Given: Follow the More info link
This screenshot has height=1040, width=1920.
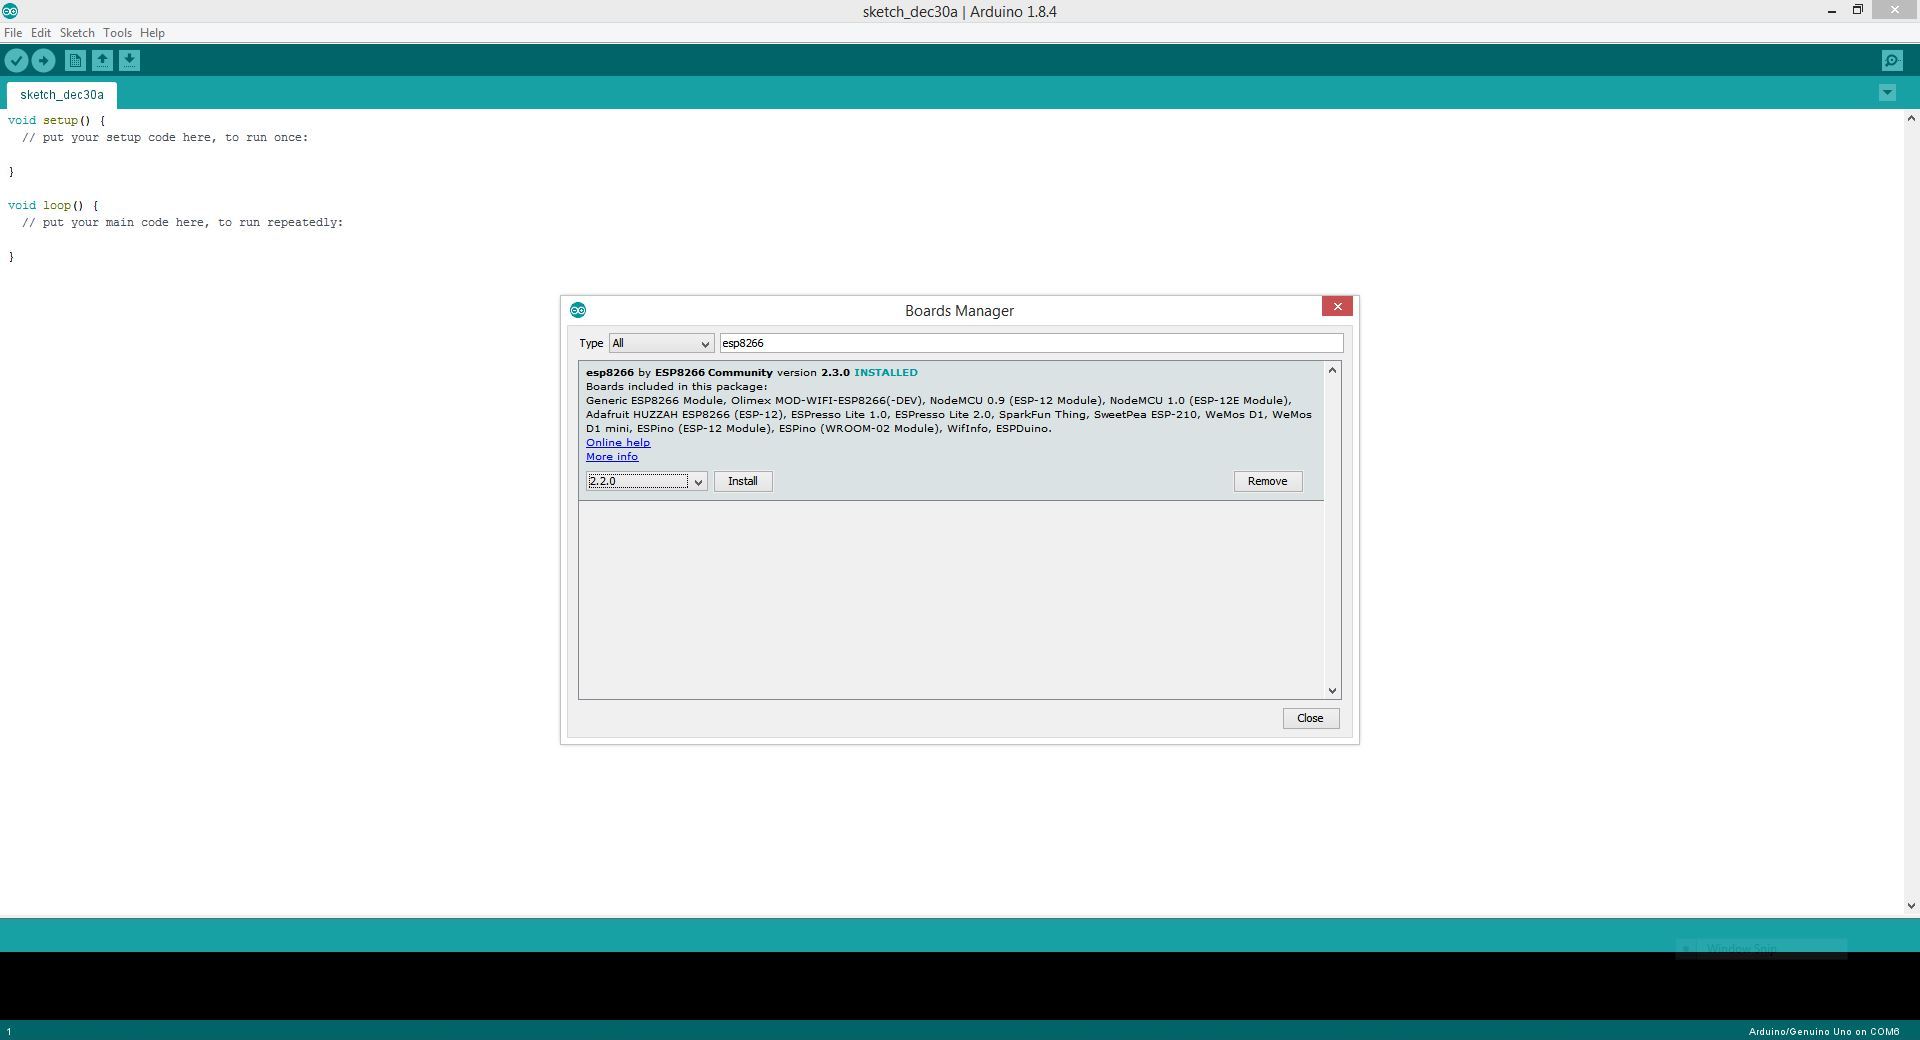Looking at the screenshot, I should point(612,456).
